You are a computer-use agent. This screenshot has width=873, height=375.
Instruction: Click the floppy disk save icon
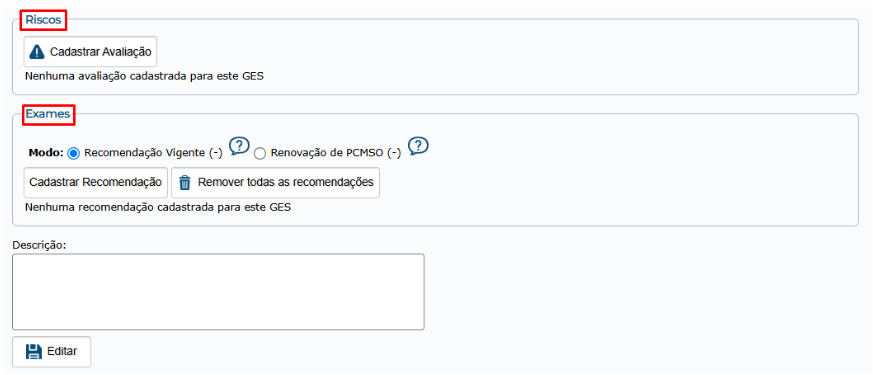34,352
